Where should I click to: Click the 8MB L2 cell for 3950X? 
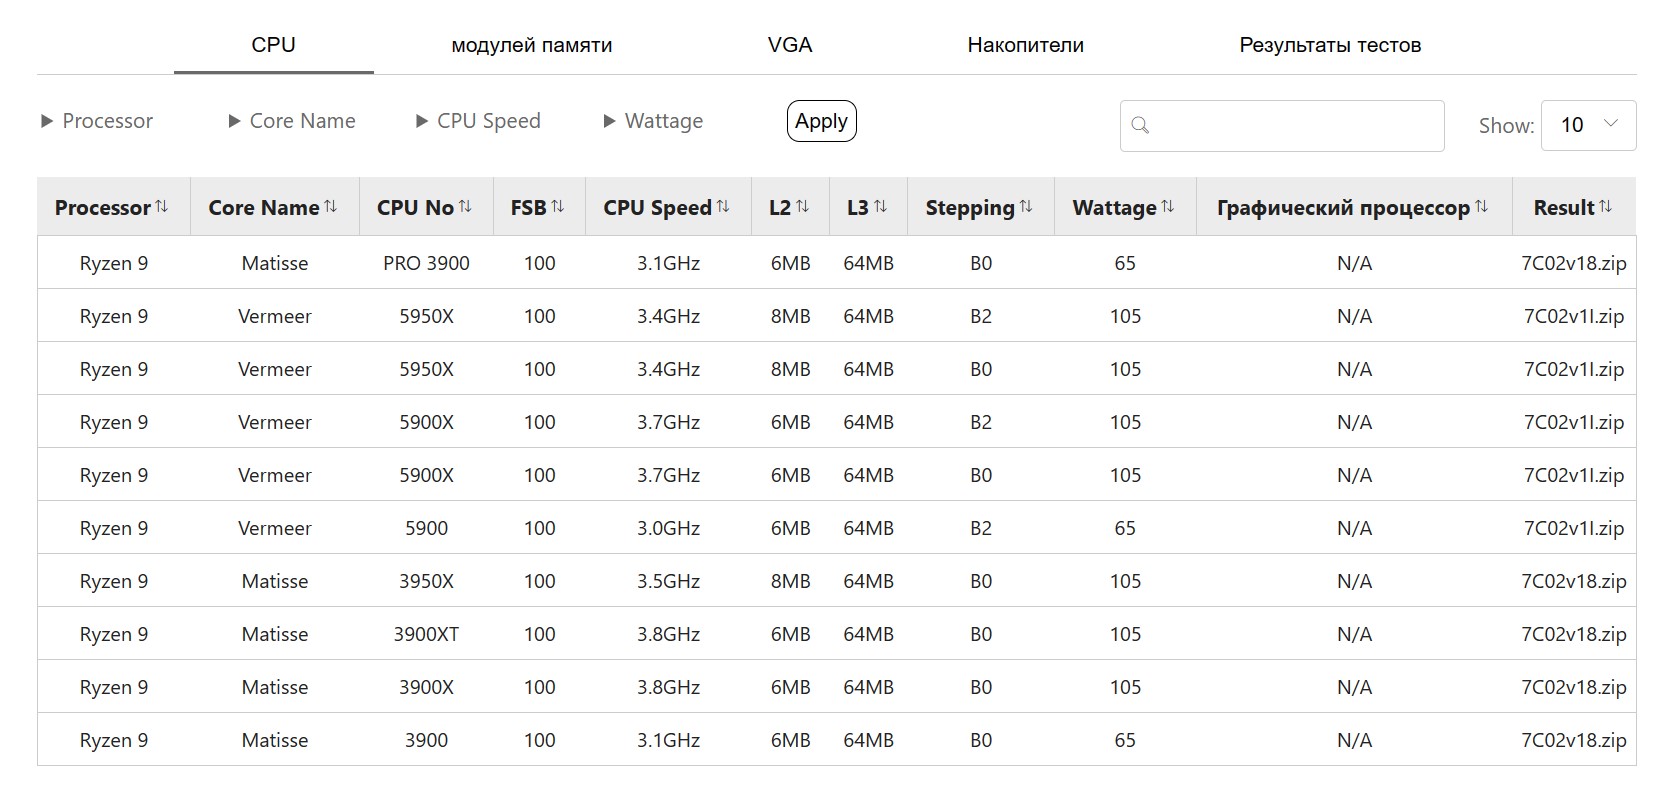click(x=790, y=581)
